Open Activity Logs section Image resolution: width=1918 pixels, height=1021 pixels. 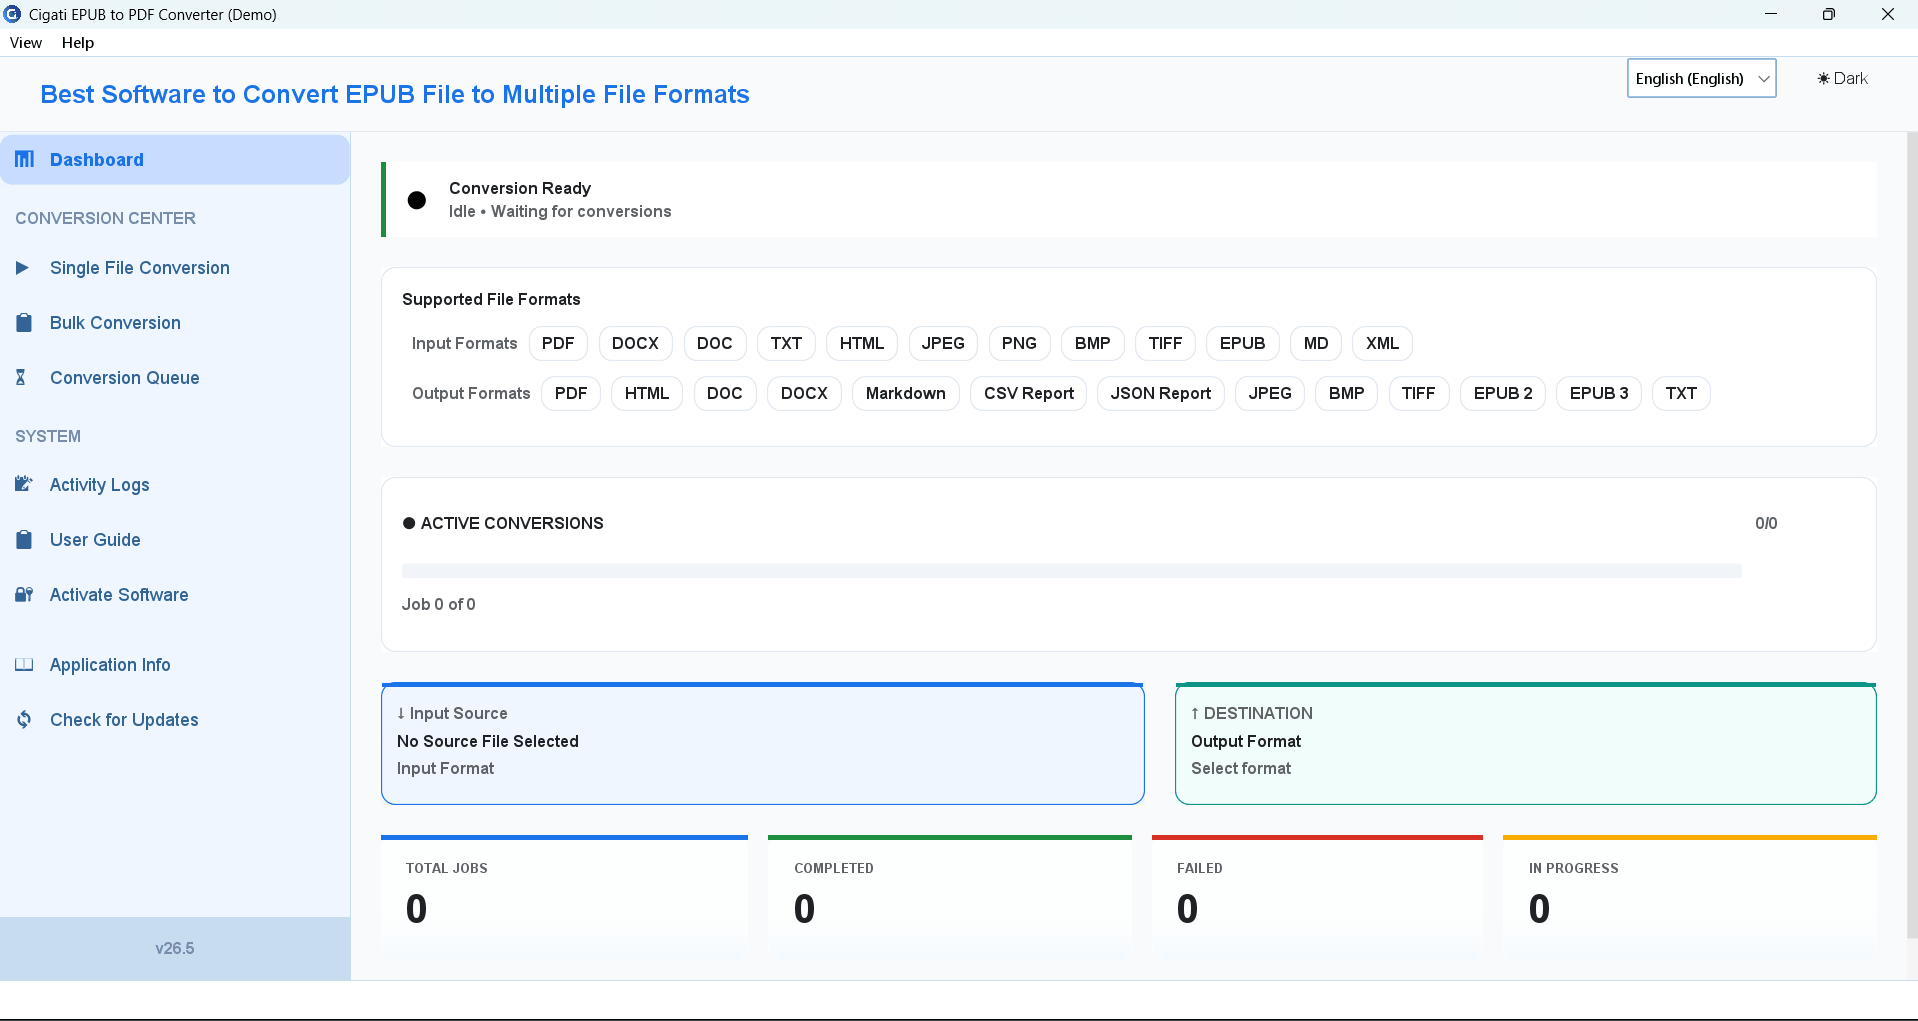175,485
